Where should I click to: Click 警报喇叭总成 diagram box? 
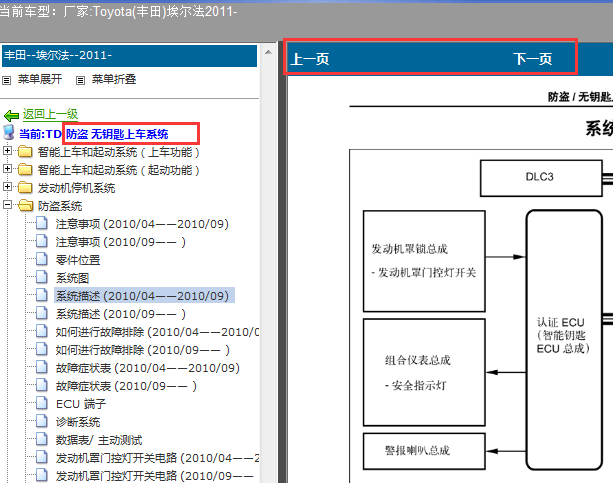point(424,451)
